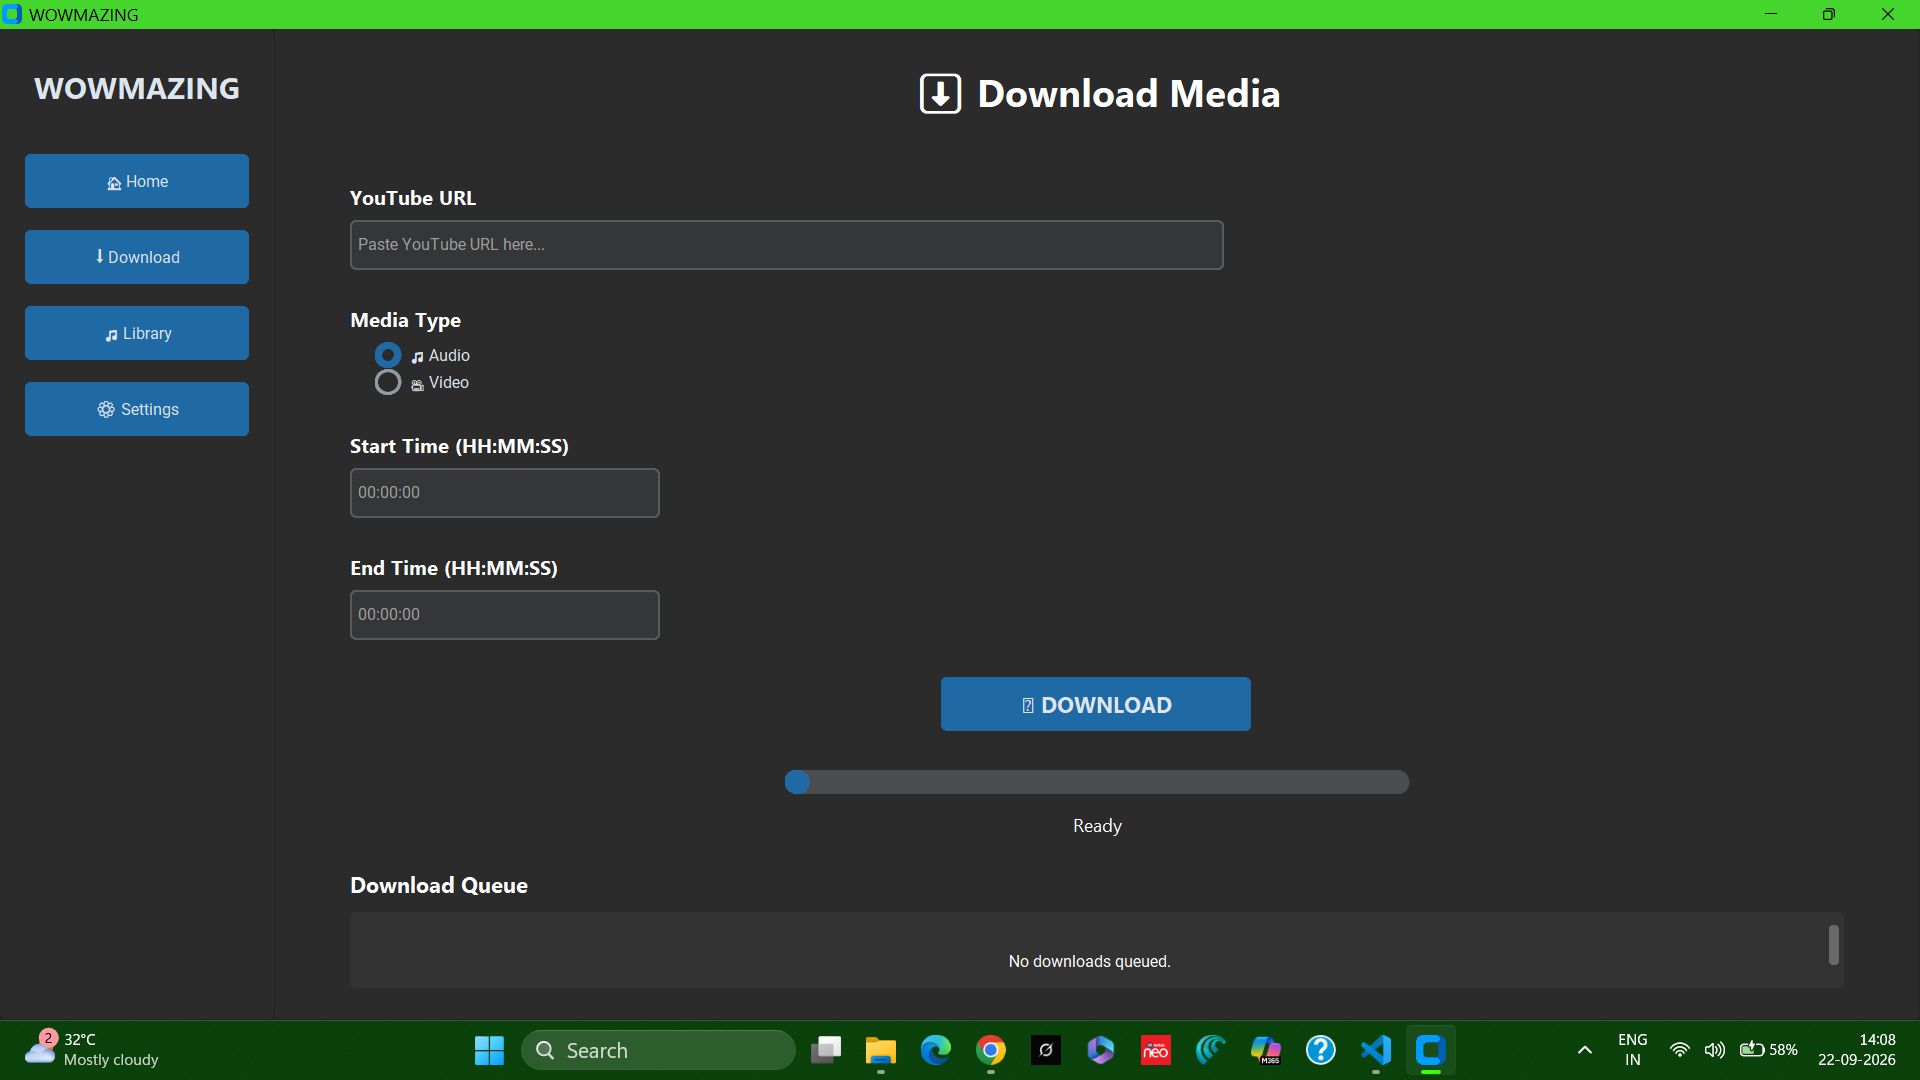
Task: Click the Download Media header icon
Action: click(x=940, y=94)
